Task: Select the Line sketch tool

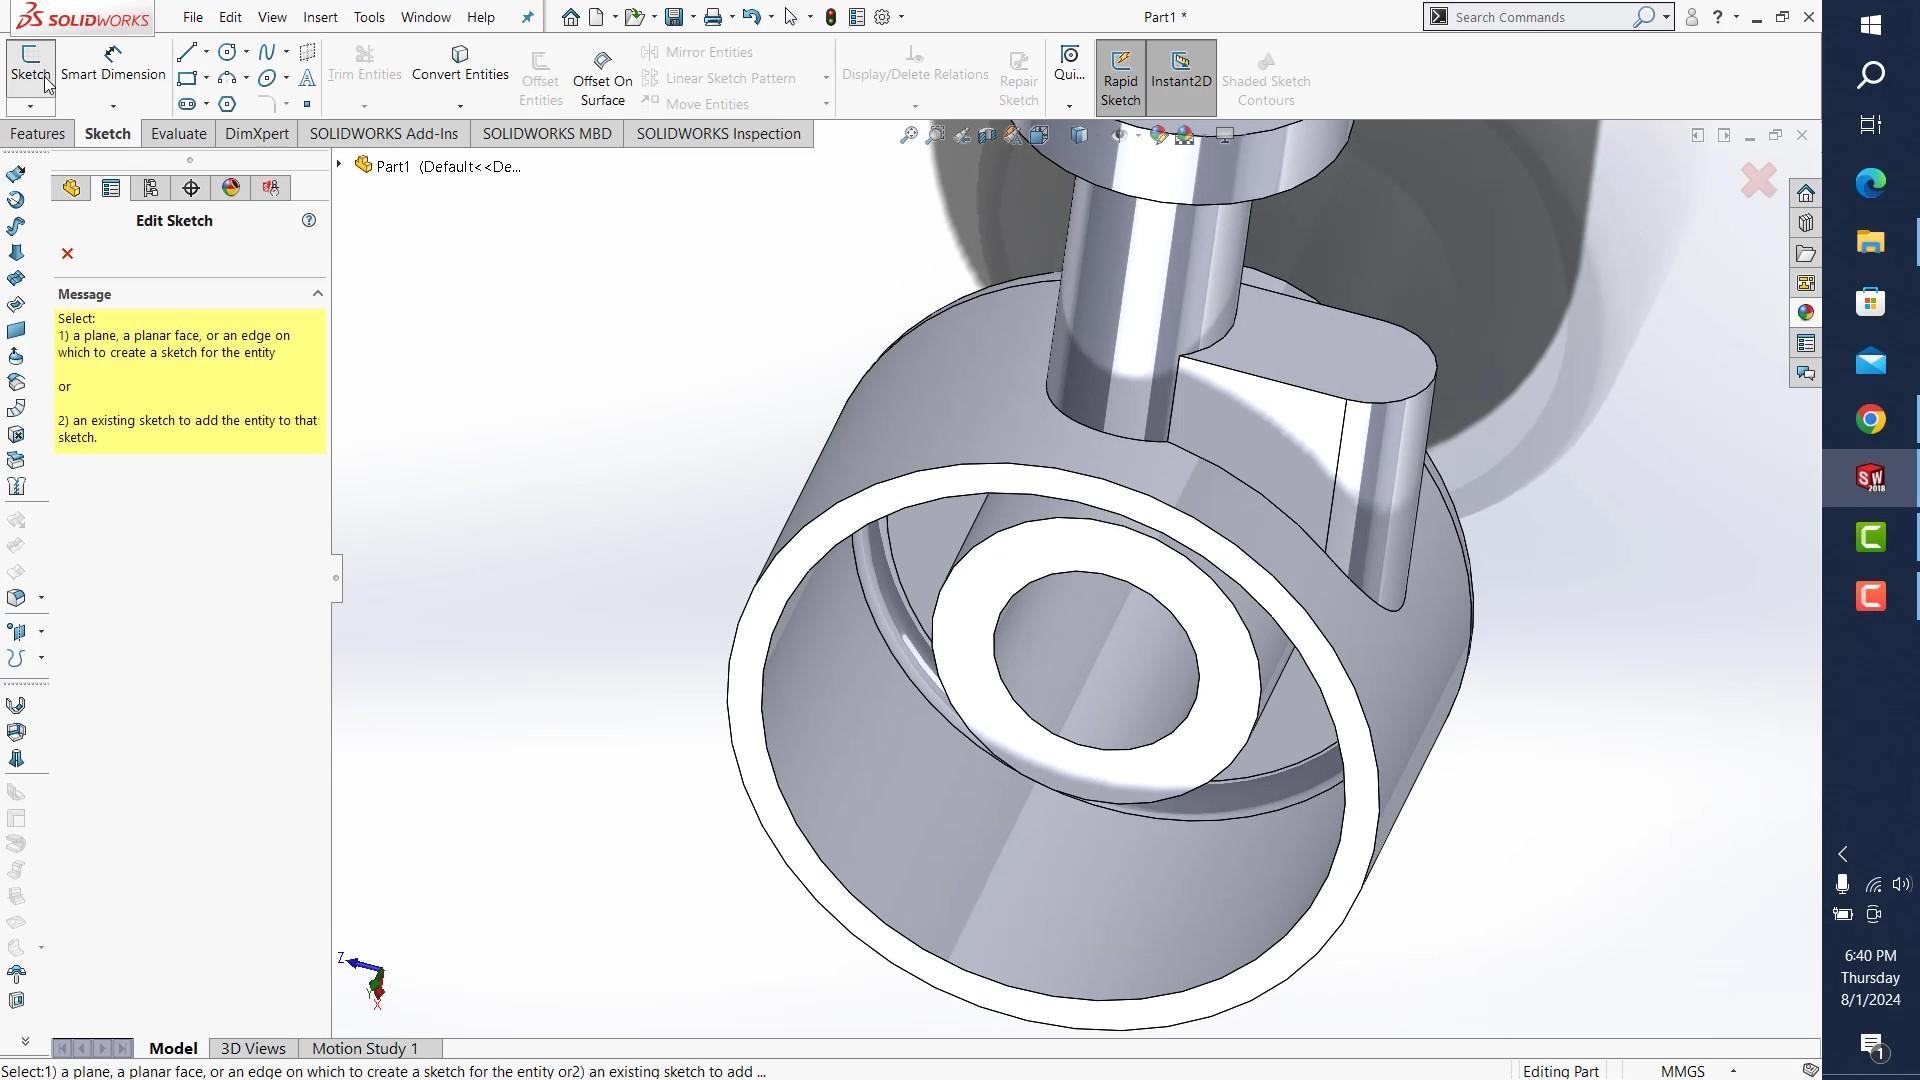Action: [186, 52]
